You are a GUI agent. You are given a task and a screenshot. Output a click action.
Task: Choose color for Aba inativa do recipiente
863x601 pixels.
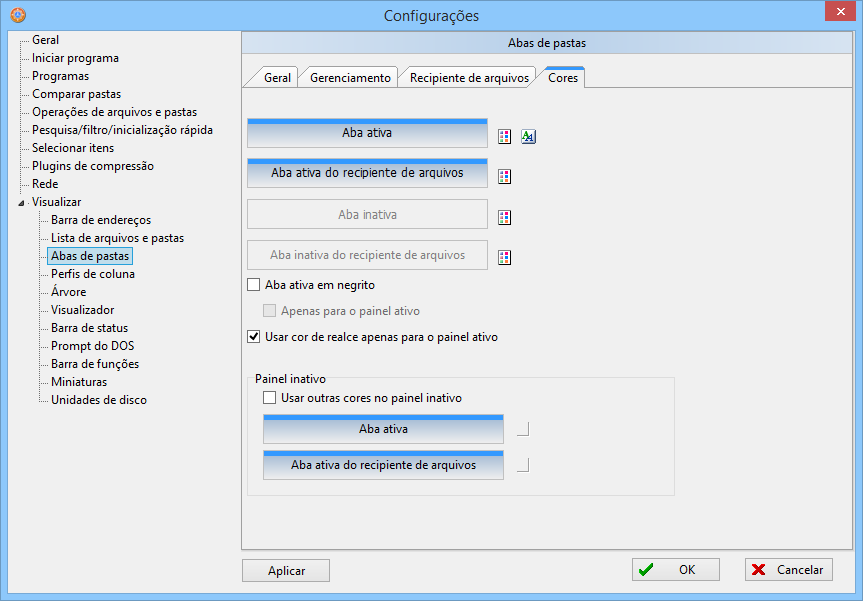tap(505, 258)
